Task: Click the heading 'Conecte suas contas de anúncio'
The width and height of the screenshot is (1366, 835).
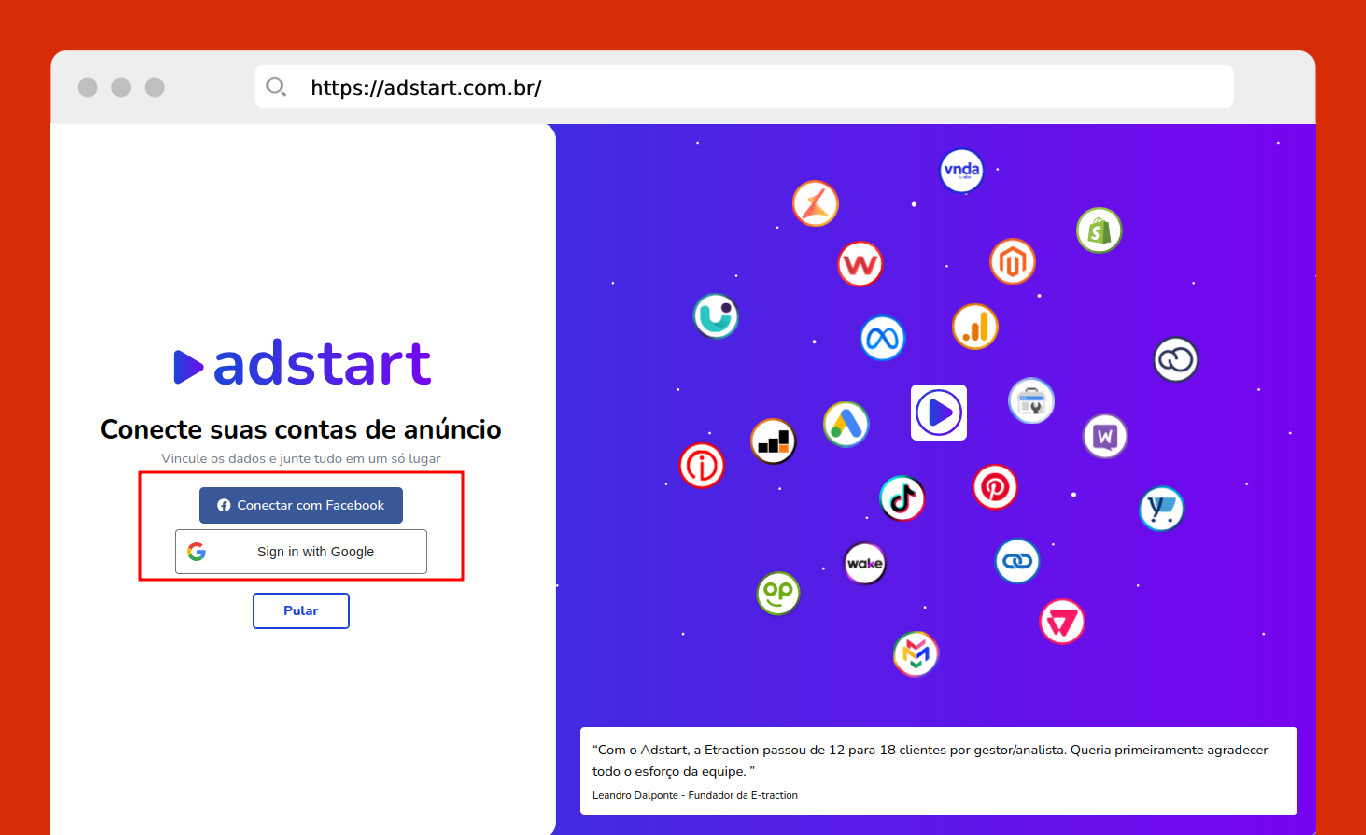Action: pyautogui.click(x=301, y=430)
